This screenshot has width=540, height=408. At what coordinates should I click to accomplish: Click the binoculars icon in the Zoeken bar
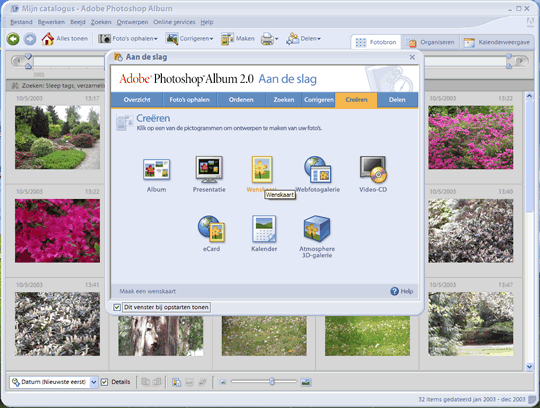(x=15, y=85)
